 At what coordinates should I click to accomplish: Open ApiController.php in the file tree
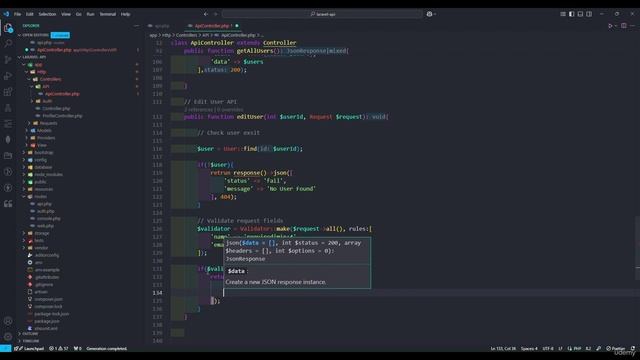[62, 94]
